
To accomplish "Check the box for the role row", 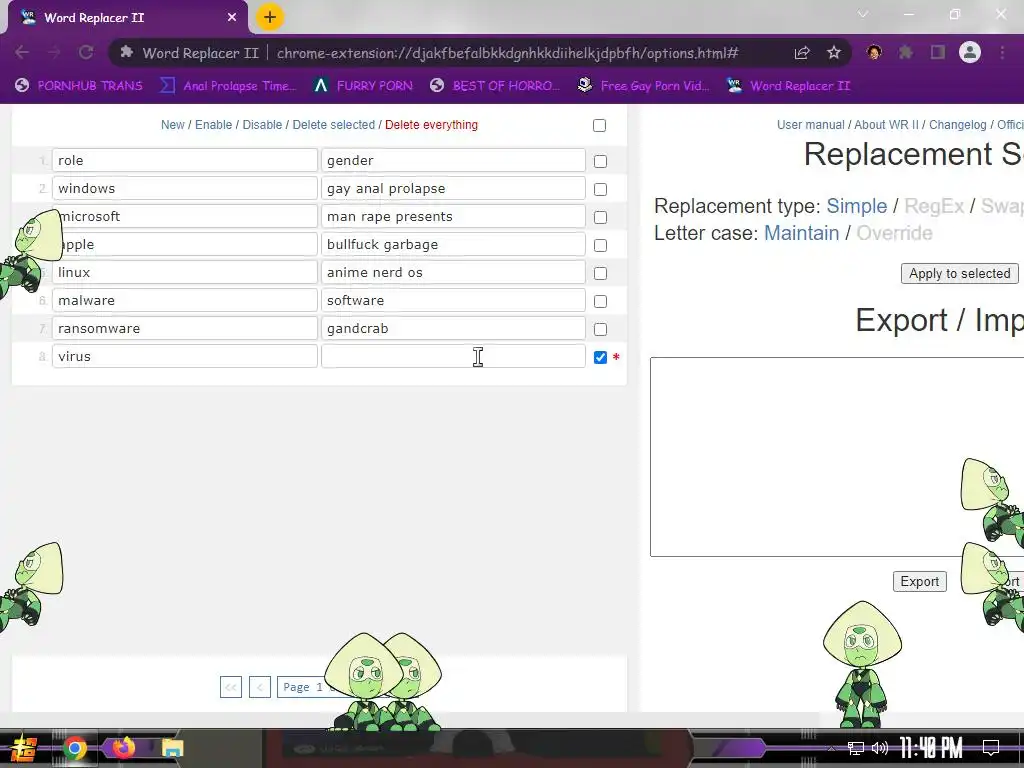I will click(600, 161).
